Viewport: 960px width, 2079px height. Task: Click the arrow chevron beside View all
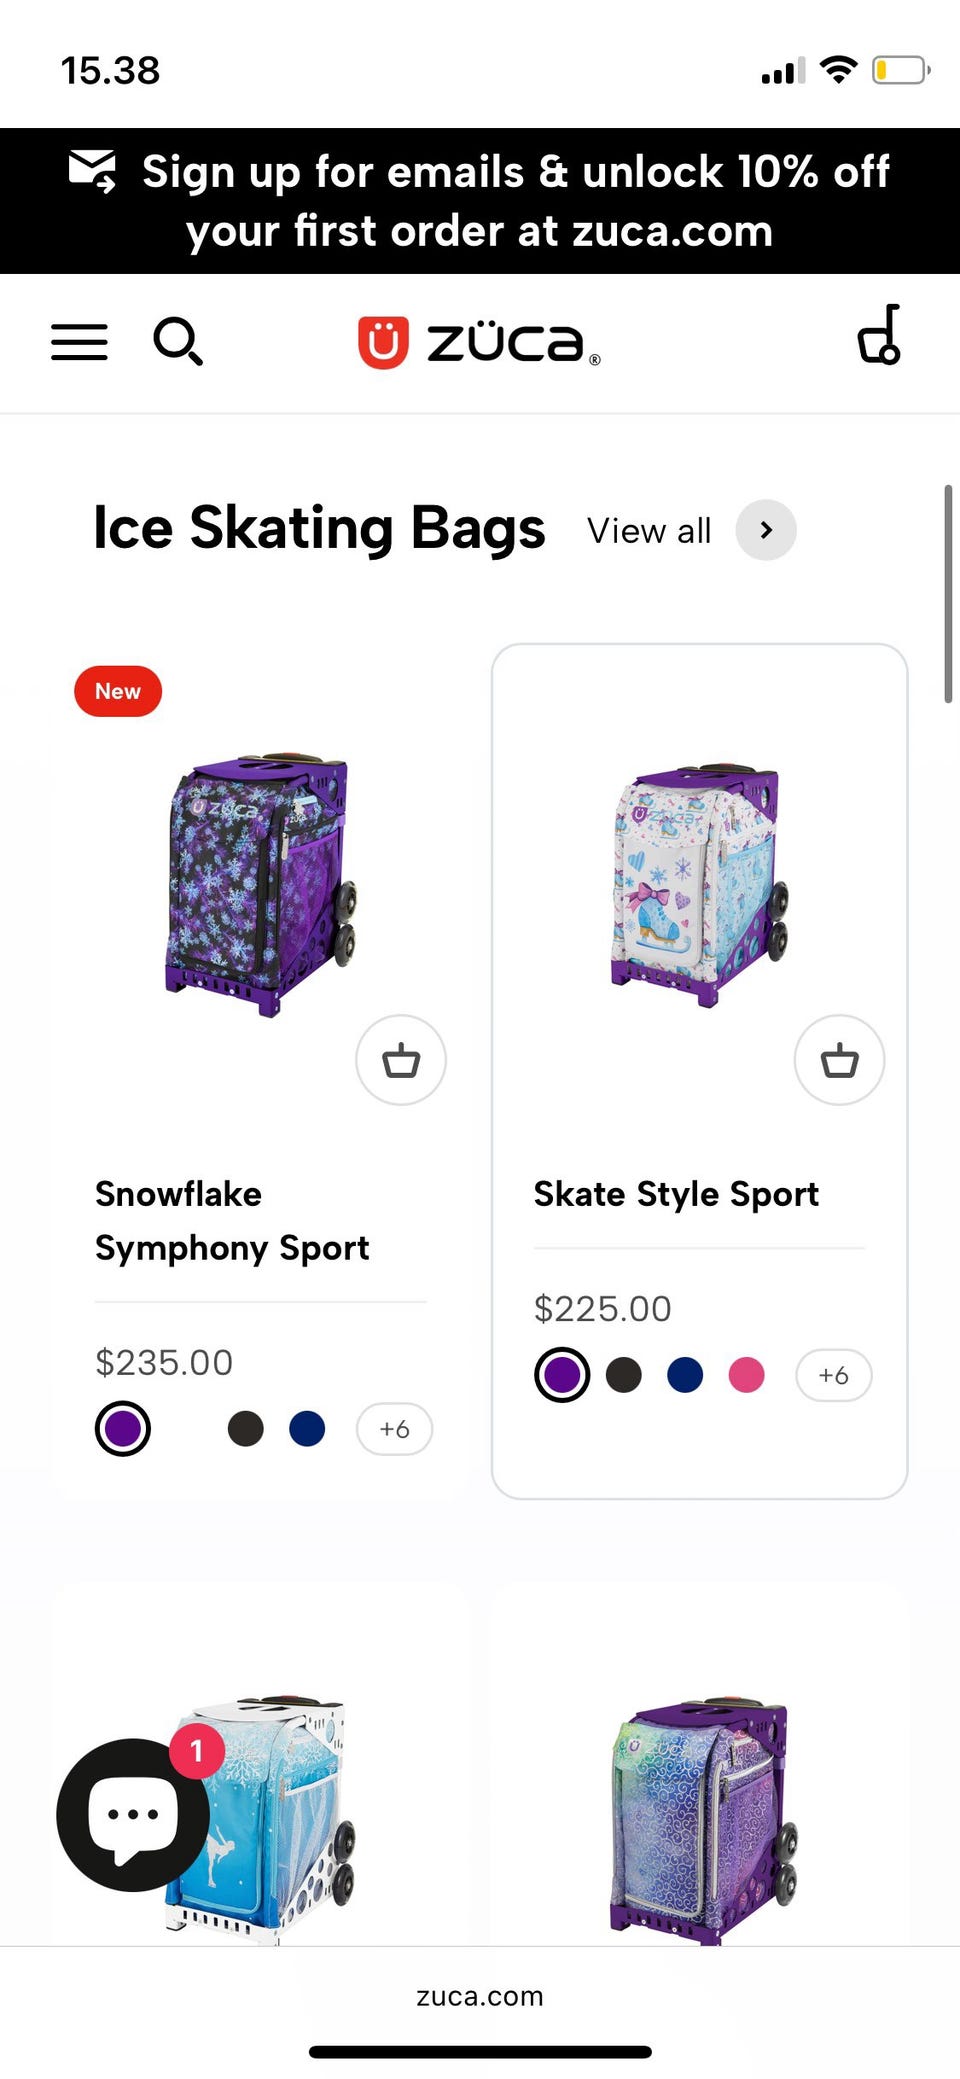pyautogui.click(x=766, y=530)
